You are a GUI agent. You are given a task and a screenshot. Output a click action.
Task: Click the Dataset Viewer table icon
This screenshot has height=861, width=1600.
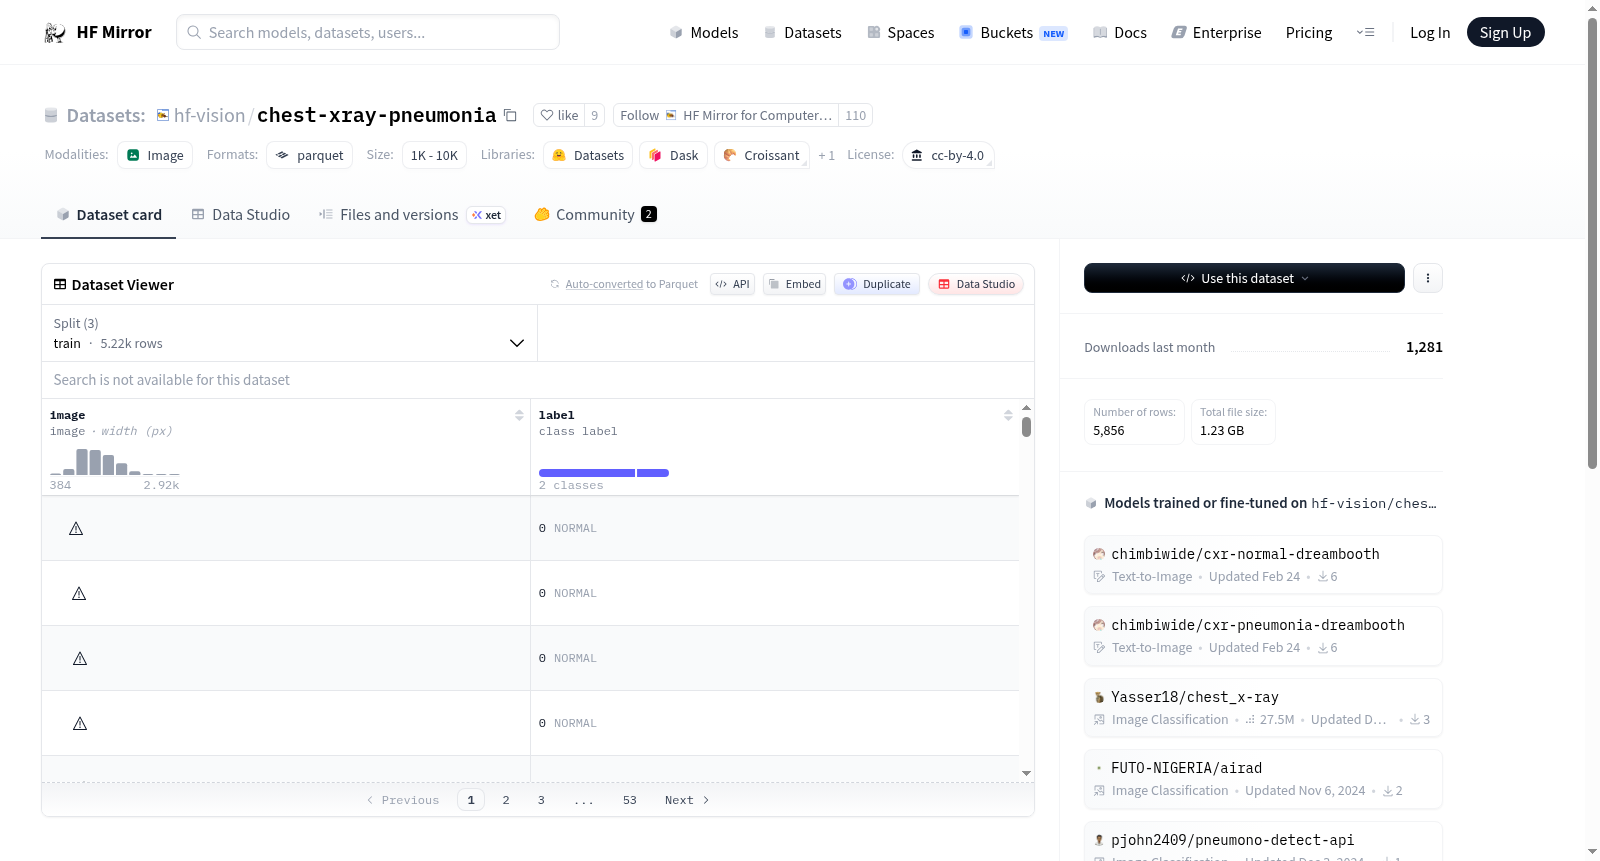[60, 285]
